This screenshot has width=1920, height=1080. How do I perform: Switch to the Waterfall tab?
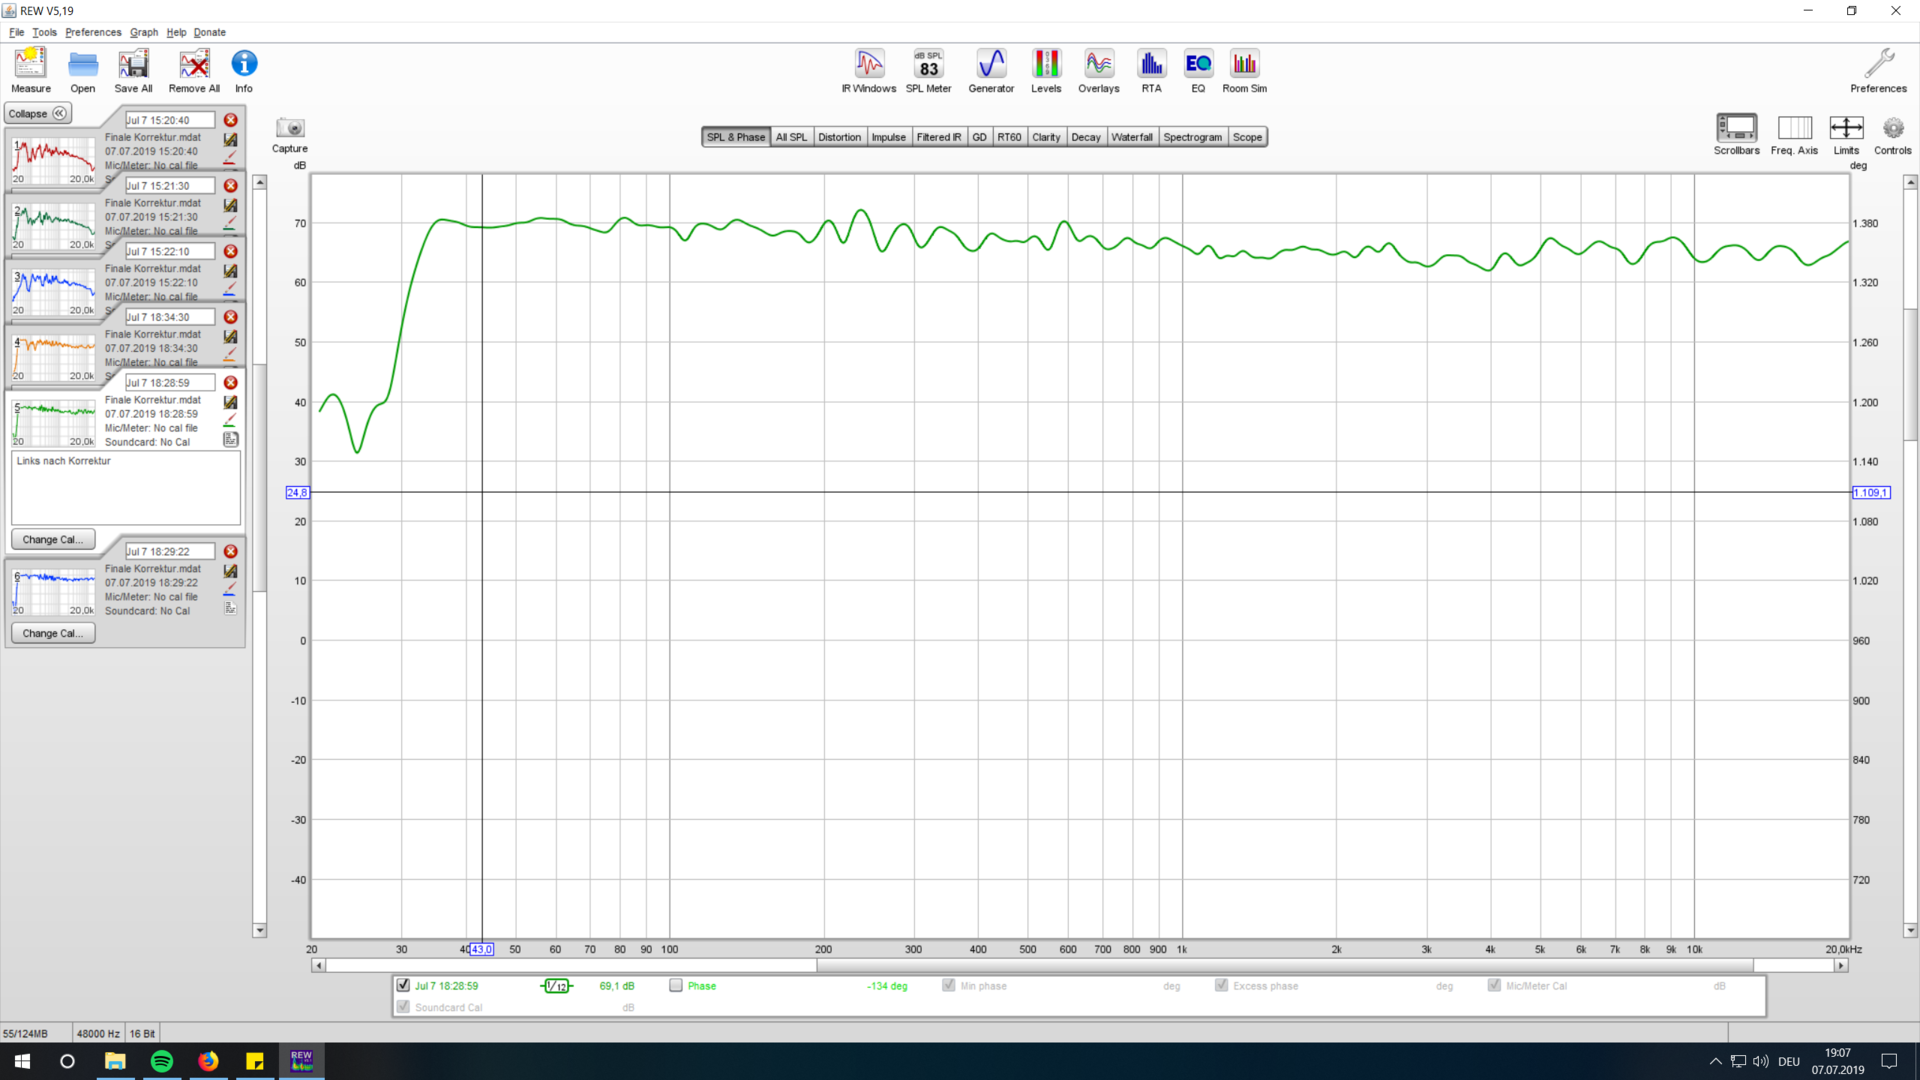[x=1132, y=137]
